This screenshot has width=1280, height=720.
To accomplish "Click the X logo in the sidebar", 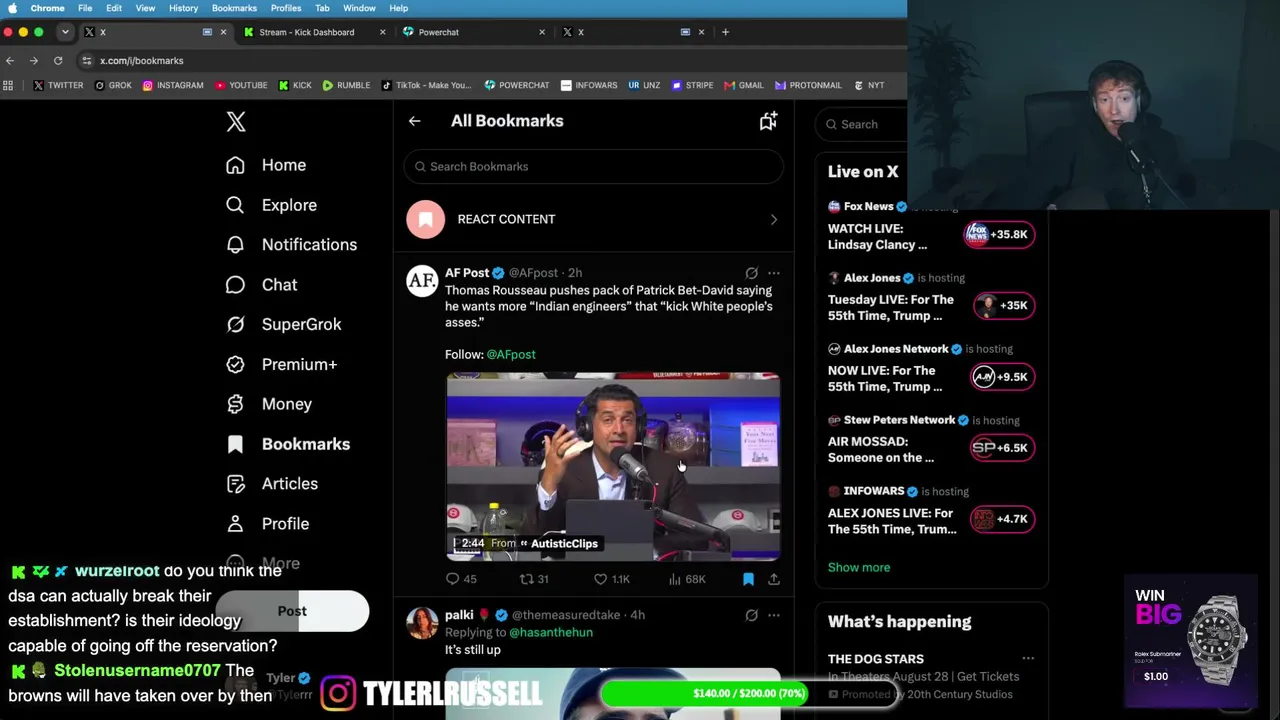I will click(x=236, y=122).
